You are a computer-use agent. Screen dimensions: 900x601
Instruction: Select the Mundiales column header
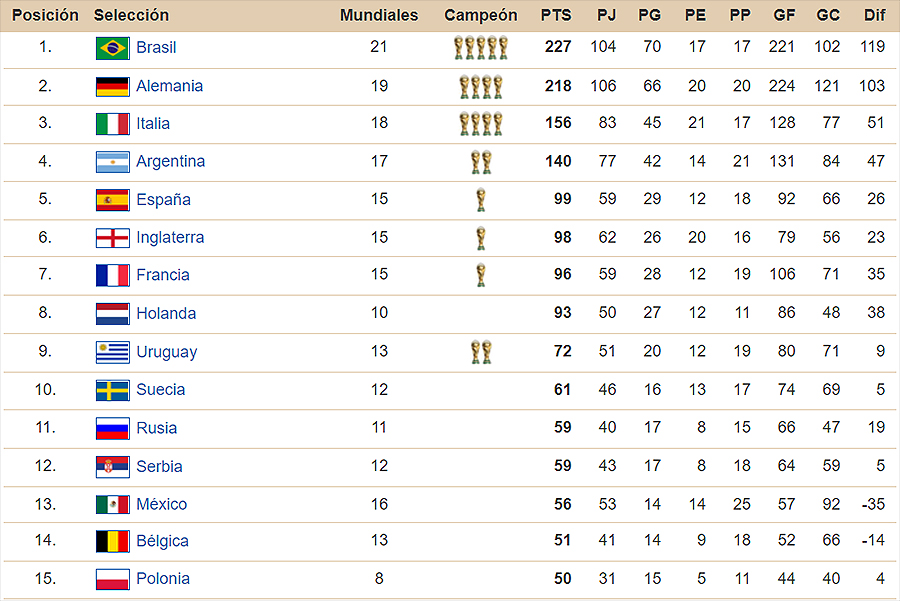pos(379,15)
